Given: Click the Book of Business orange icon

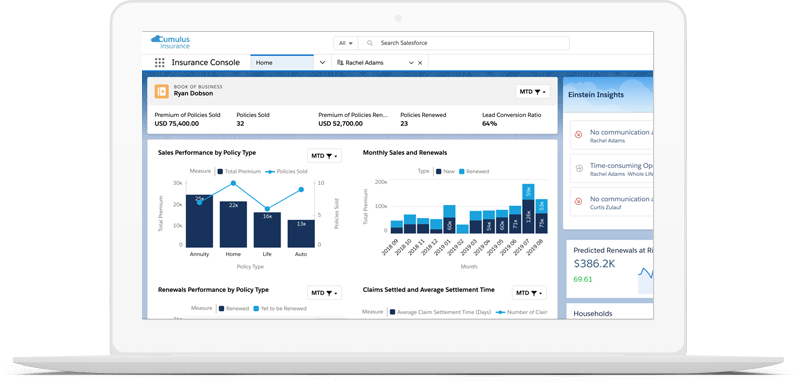Looking at the screenshot, I should coord(161,91).
